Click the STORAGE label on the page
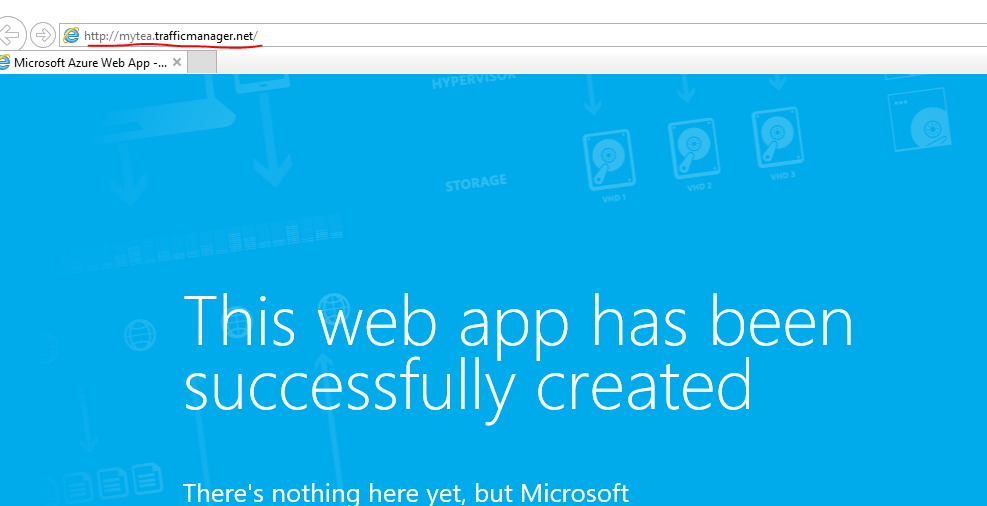The image size is (987, 506). [476, 183]
